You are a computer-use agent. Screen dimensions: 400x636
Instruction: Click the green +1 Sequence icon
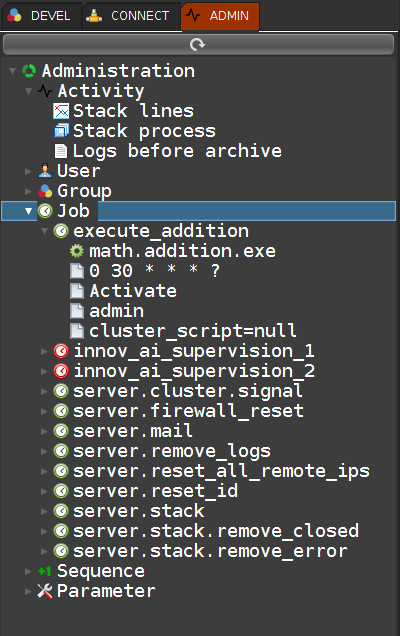[44, 571]
